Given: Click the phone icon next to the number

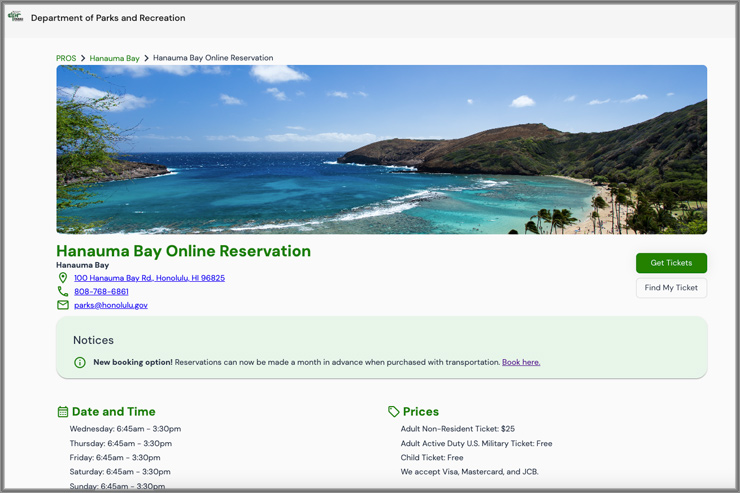Looking at the screenshot, I should (63, 292).
